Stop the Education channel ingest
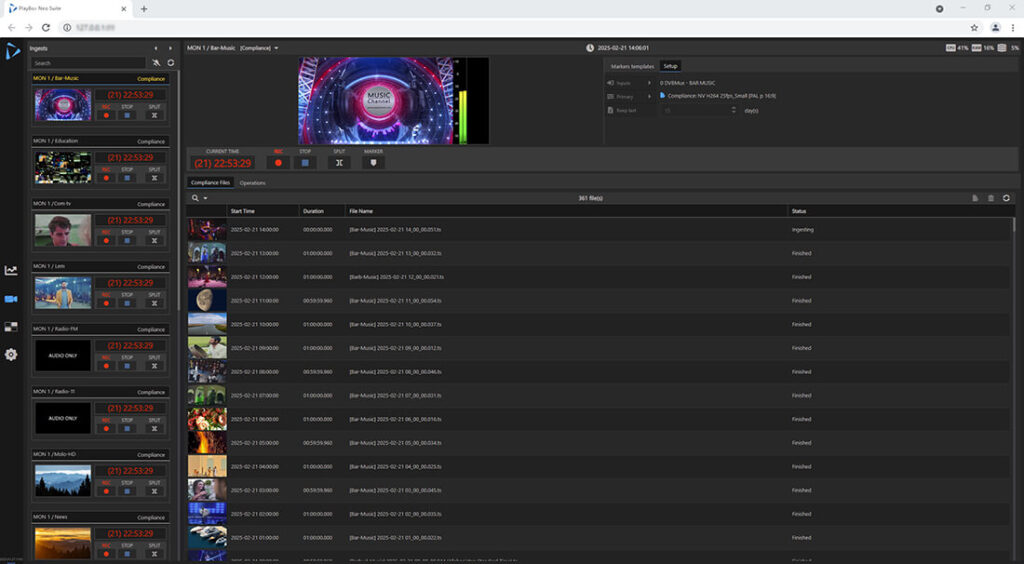Screen dimensions: 1024x564 point(127,177)
